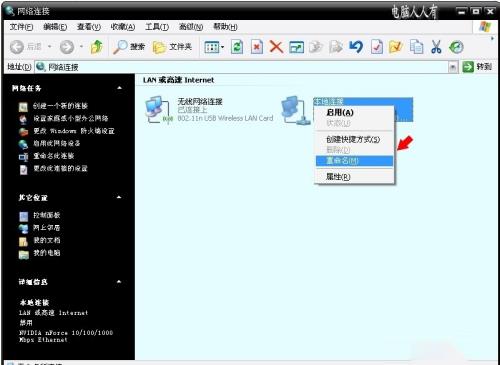Collapse the 其它位置 sidebar section
The height and width of the screenshot is (365, 500).
(119, 197)
